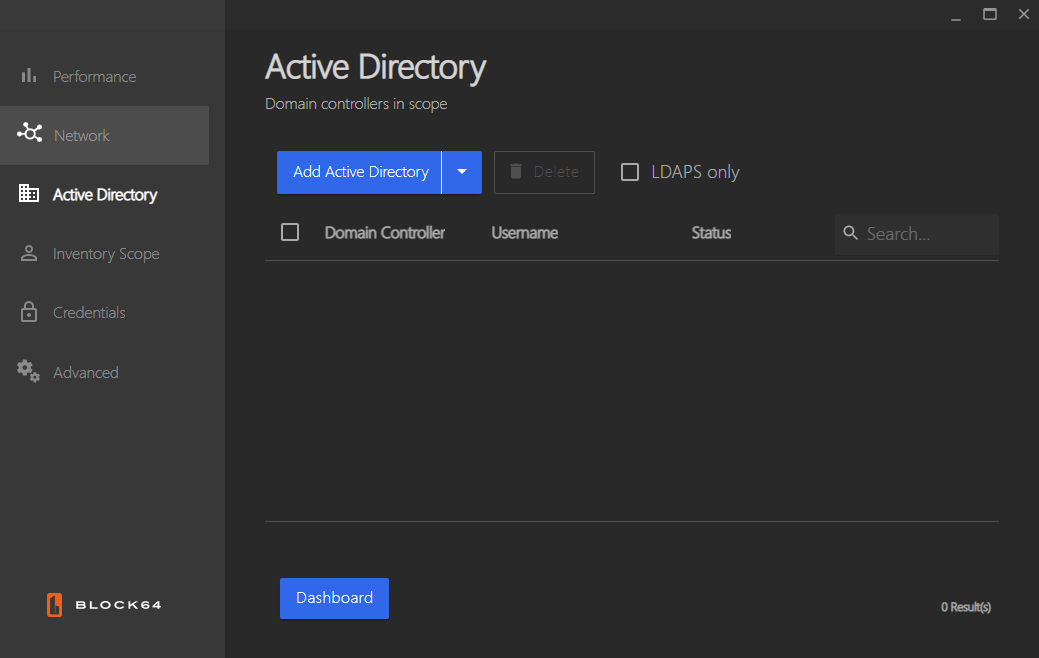The width and height of the screenshot is (1039, 658).
Task: Tick the select-all checkbox in table header
Action: coord(290,232)
